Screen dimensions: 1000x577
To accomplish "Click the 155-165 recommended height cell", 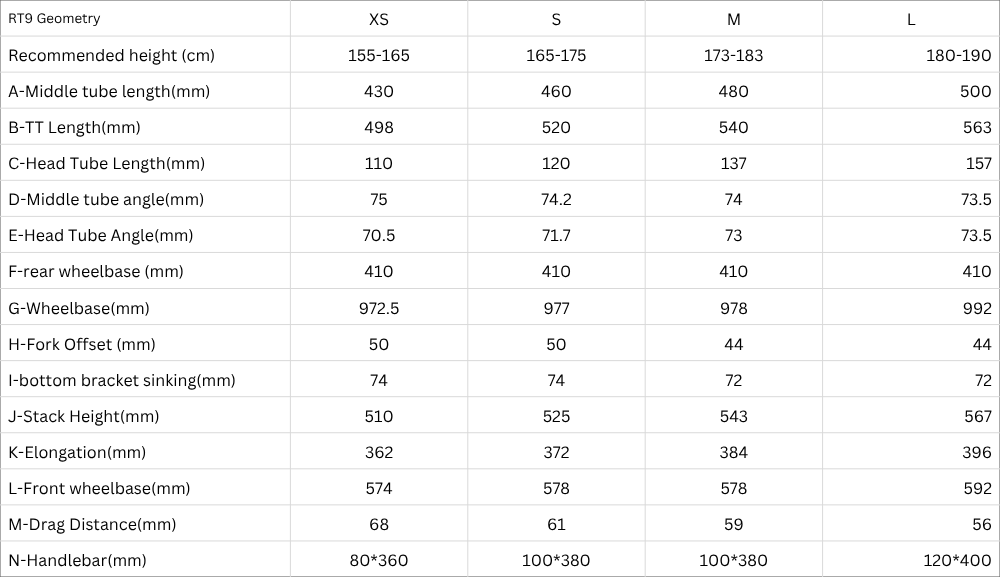I will coord(379,55).
